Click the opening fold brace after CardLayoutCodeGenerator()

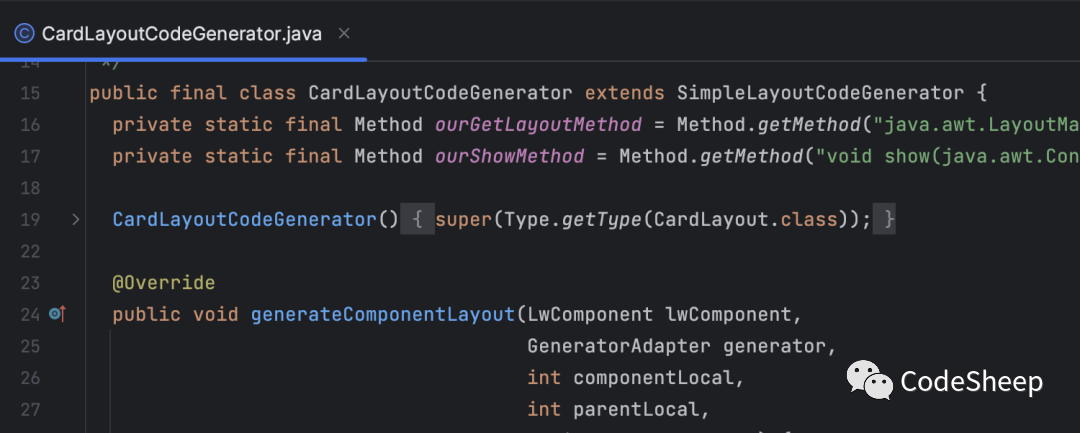pos(417,220)
